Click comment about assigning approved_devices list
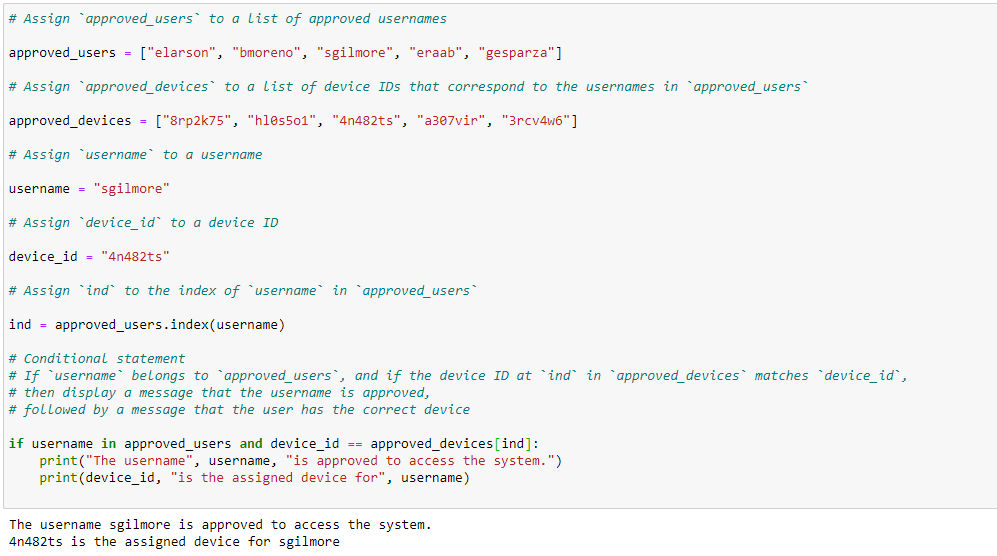The height and width of the screenshot is (556, 997). [x=408, y=87]
